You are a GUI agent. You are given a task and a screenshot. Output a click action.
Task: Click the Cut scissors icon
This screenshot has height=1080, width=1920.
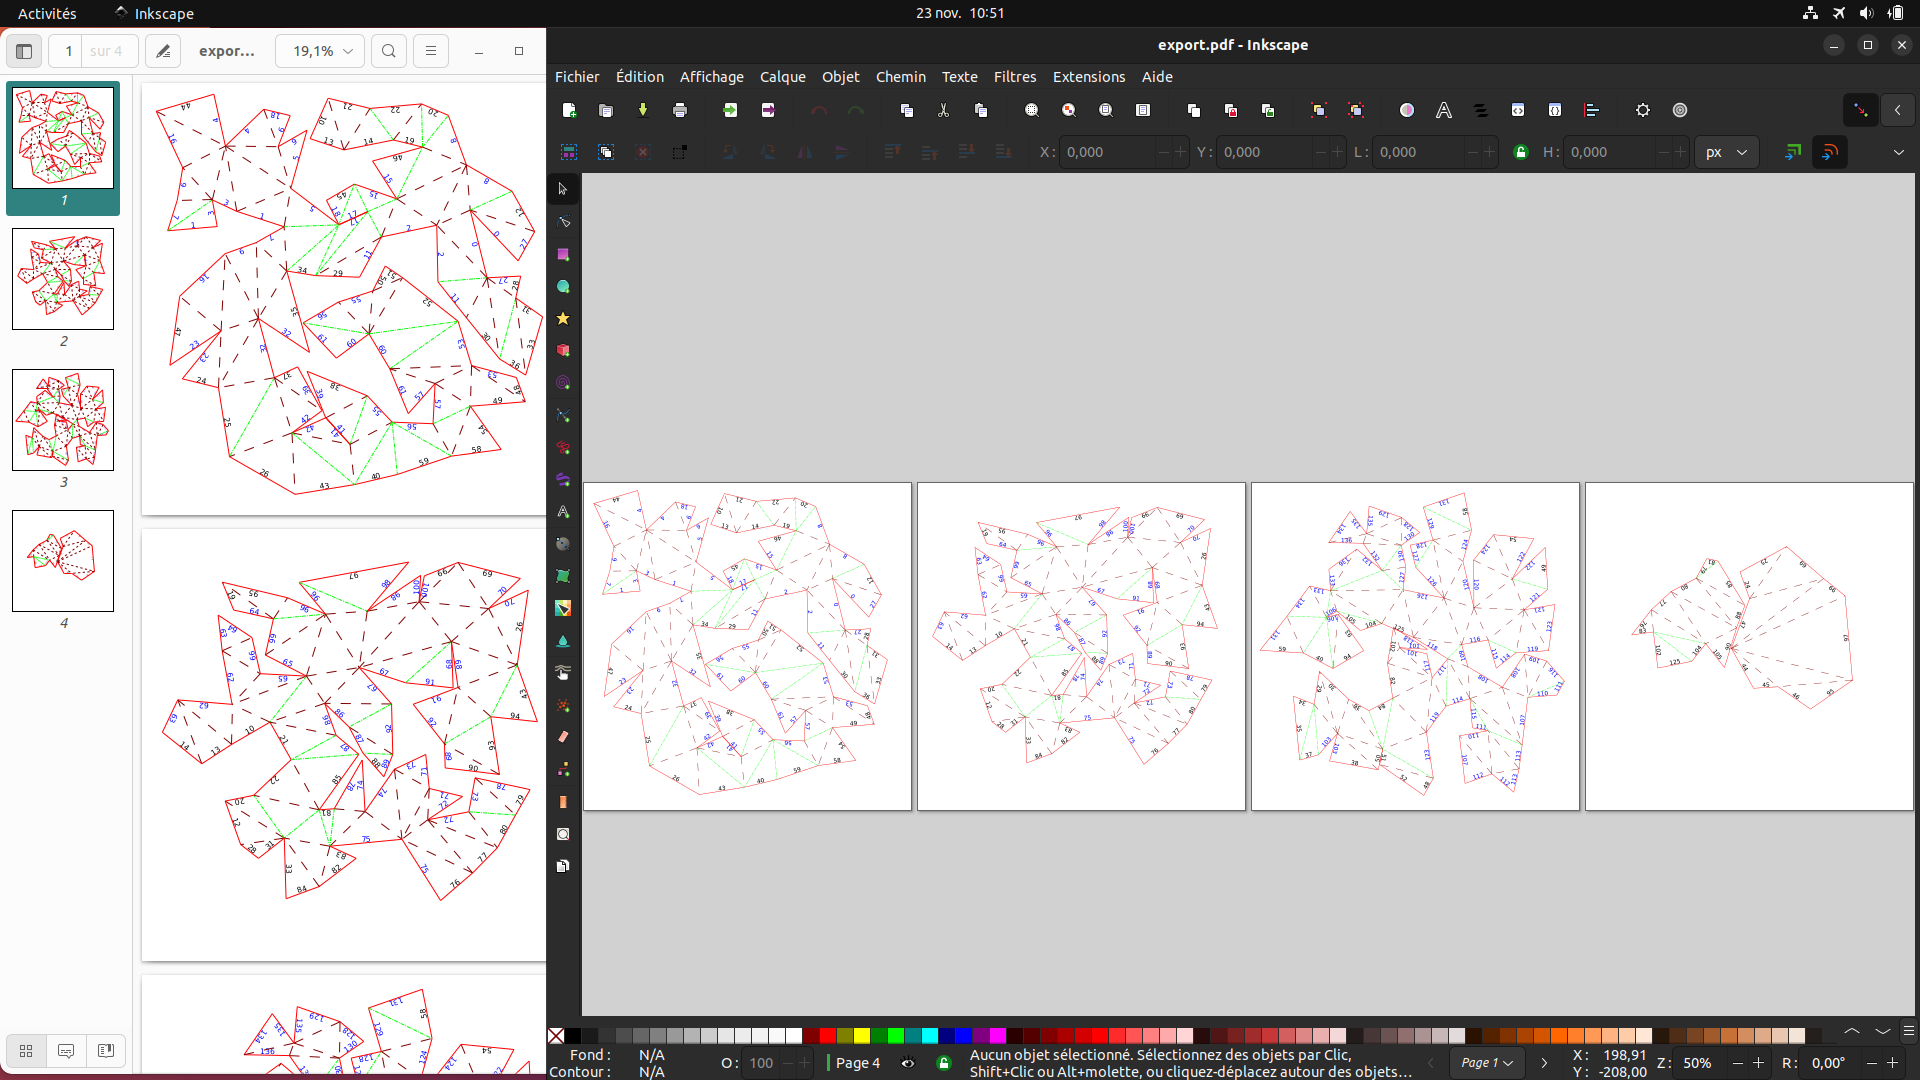(x=943, y=110)
